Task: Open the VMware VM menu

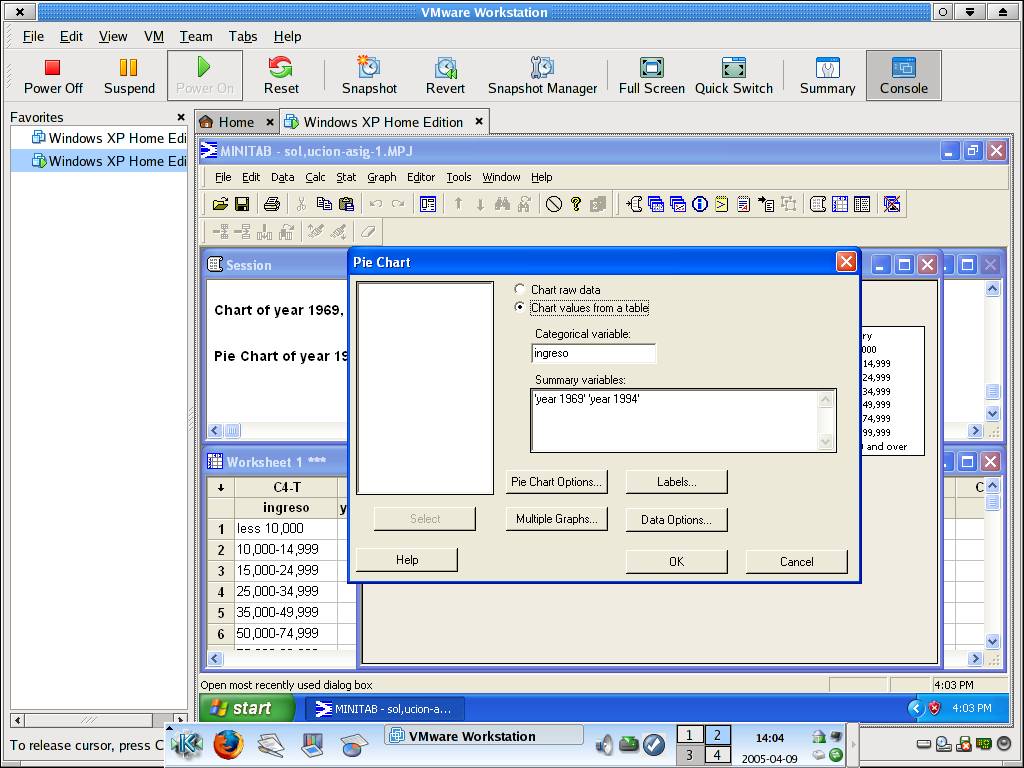Action: 154,37
